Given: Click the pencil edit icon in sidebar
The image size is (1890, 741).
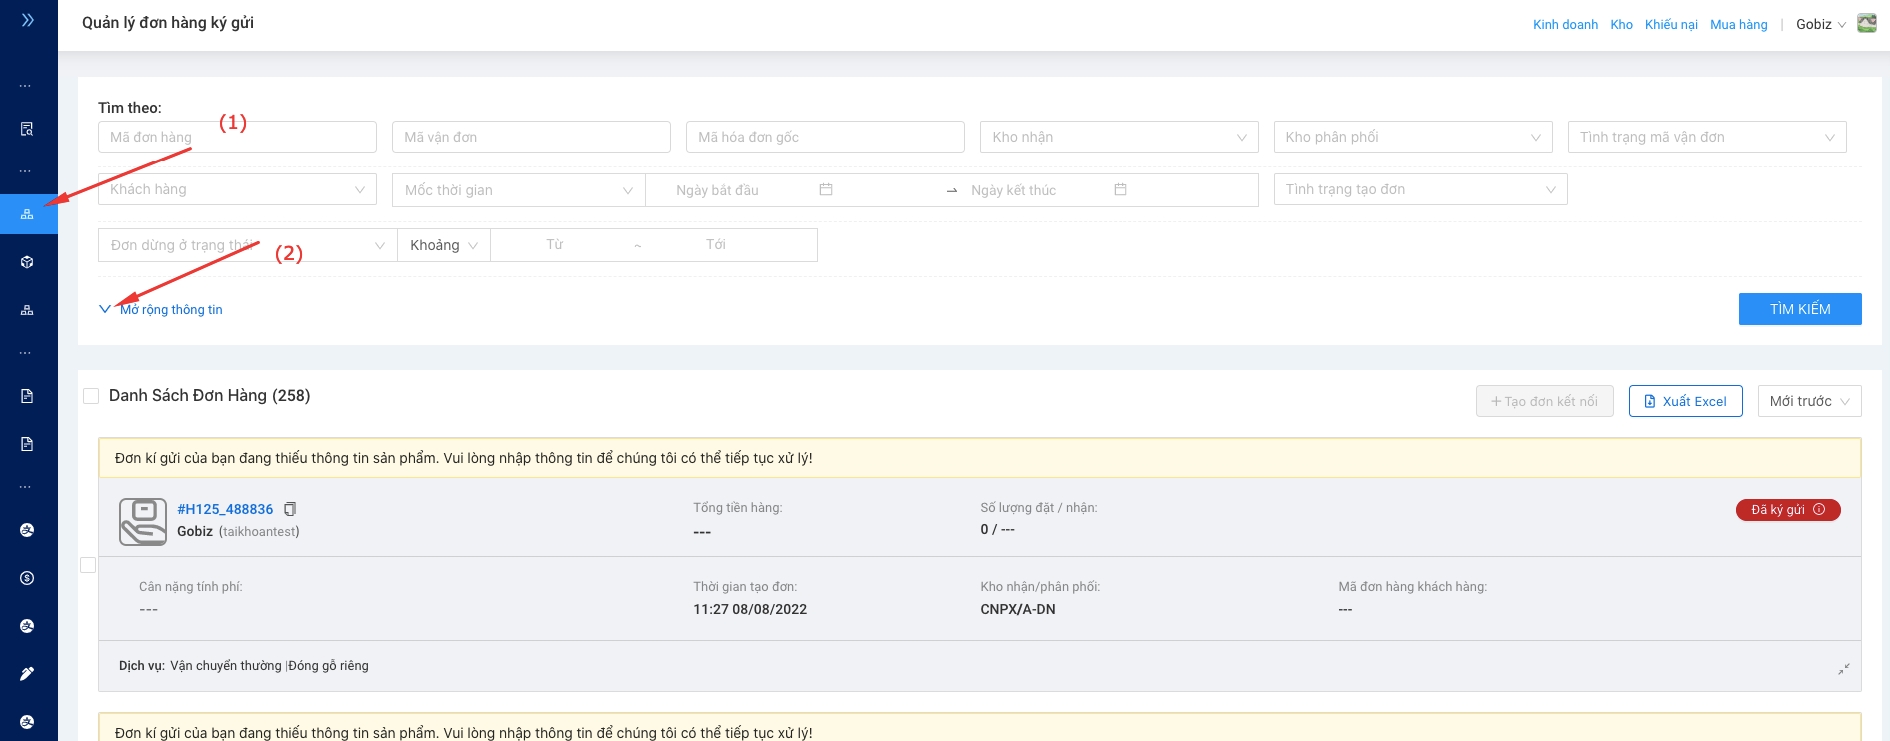Looking at the screenshot, I should tap(28, 674).
